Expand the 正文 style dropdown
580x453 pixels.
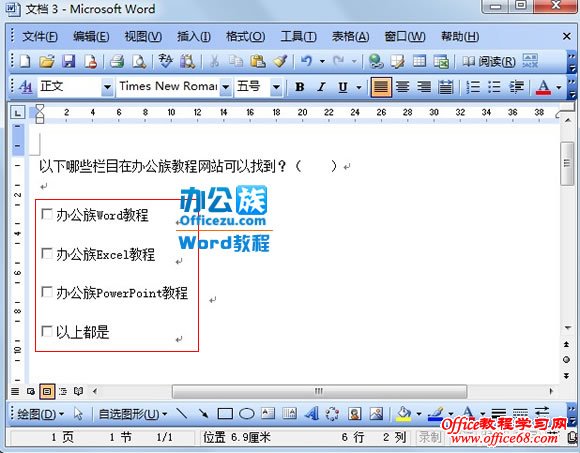pos(107,87)
